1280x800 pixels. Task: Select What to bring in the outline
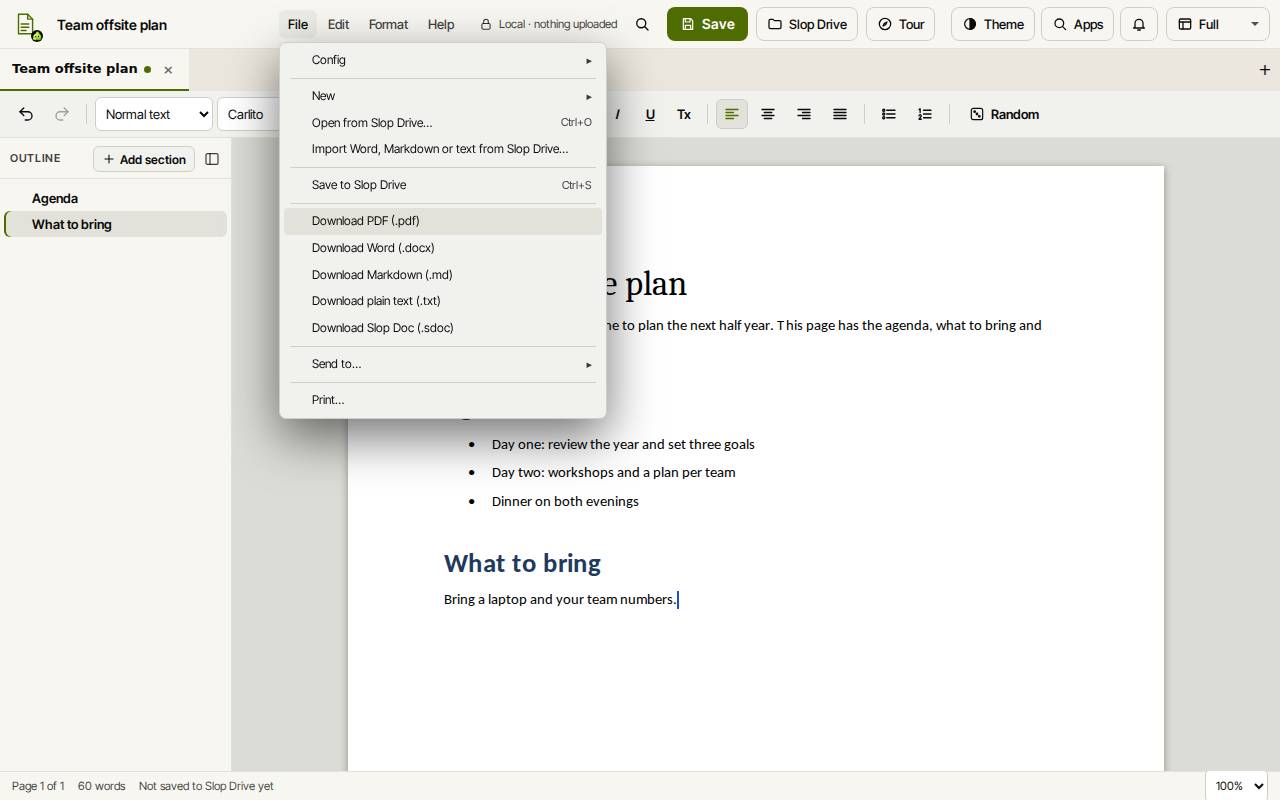pos(116,224)
